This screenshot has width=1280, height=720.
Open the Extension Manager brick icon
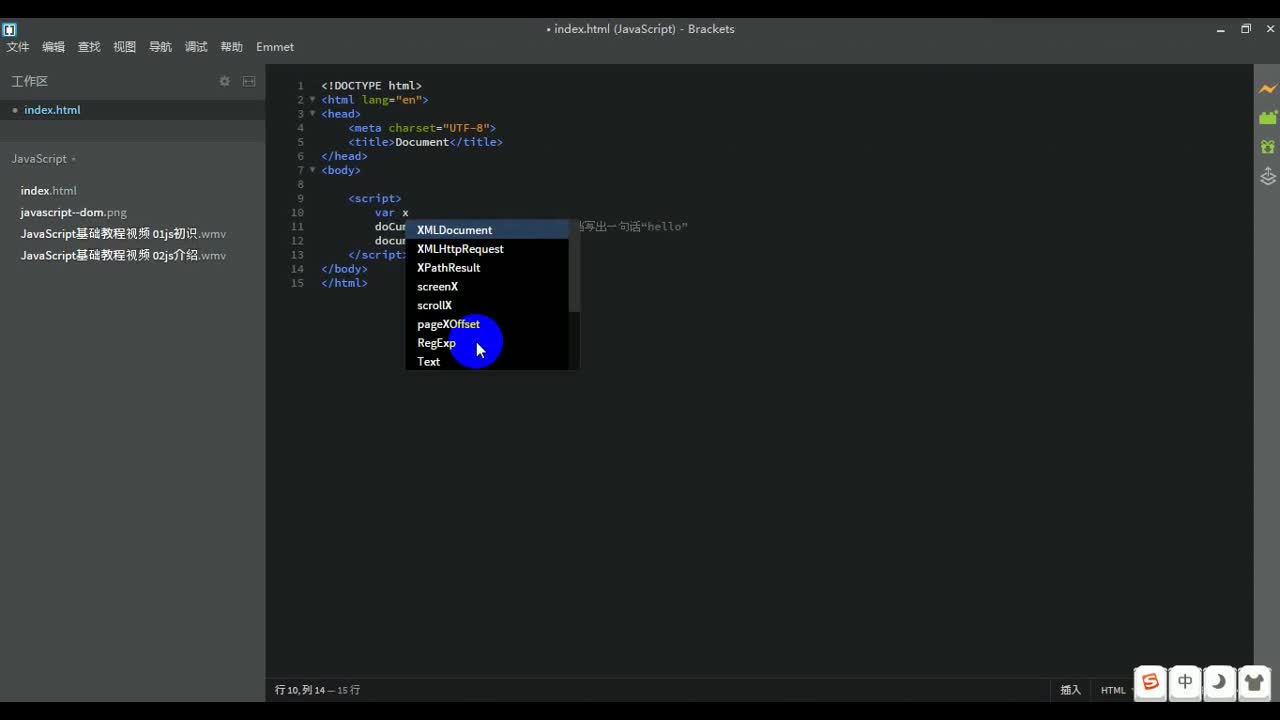[x=1267, y=117]
